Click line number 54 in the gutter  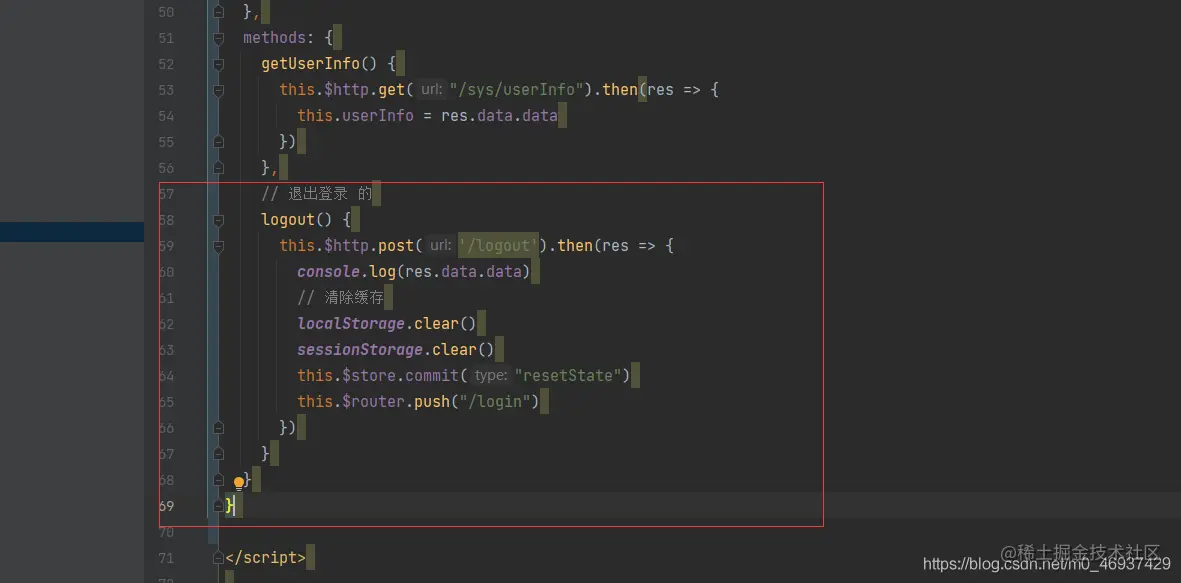(166, 116)
